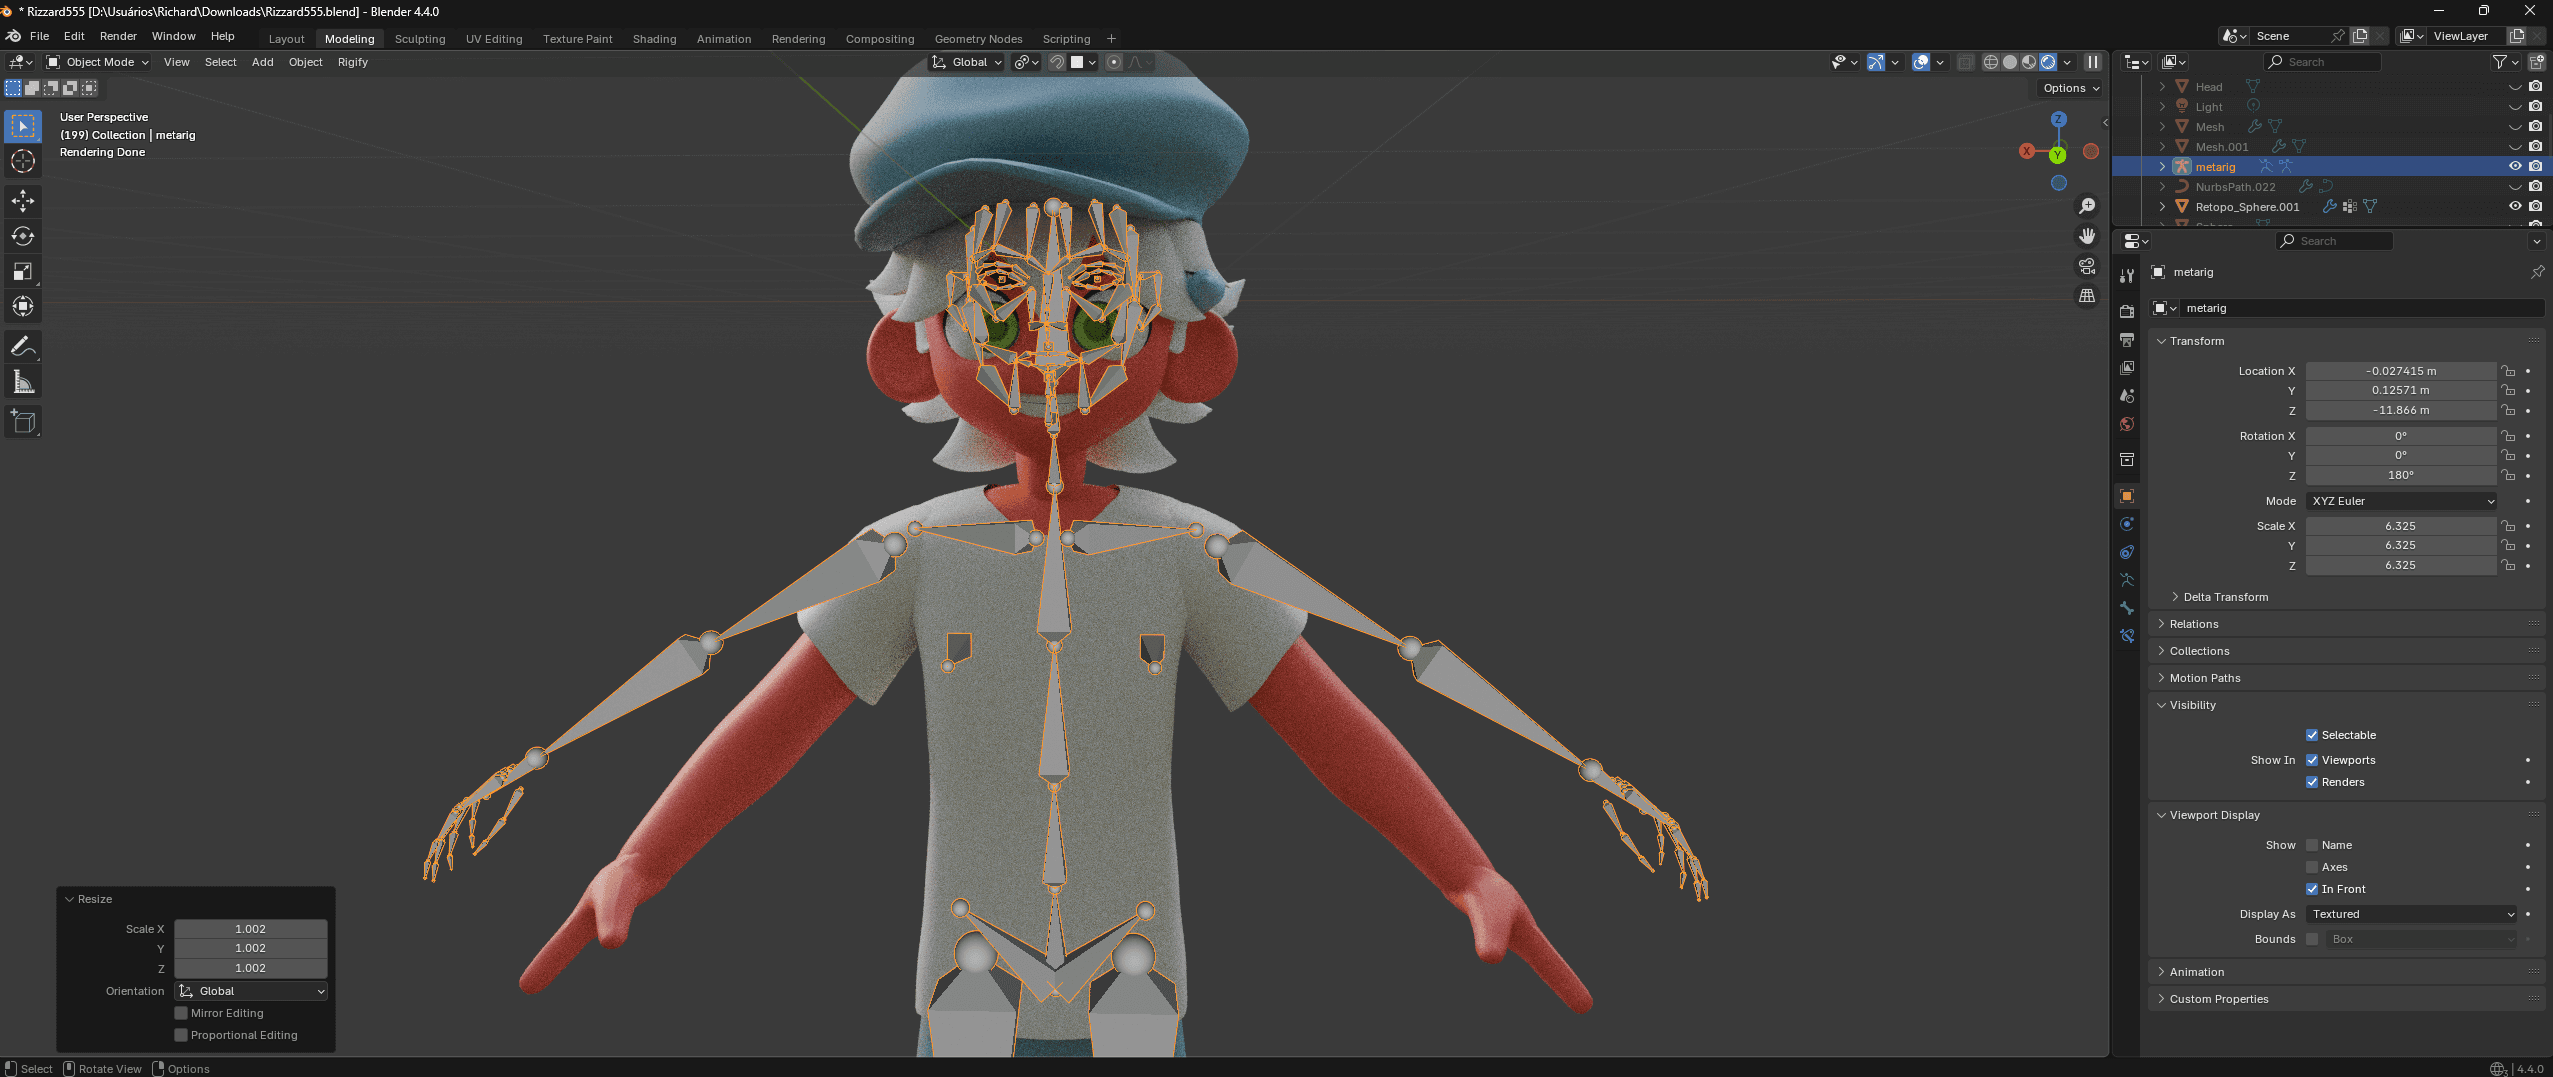Viewport: 2553px width, 1077px height.
Task: Enable Mirror Editing in Resize panel
Action: 181,1013
